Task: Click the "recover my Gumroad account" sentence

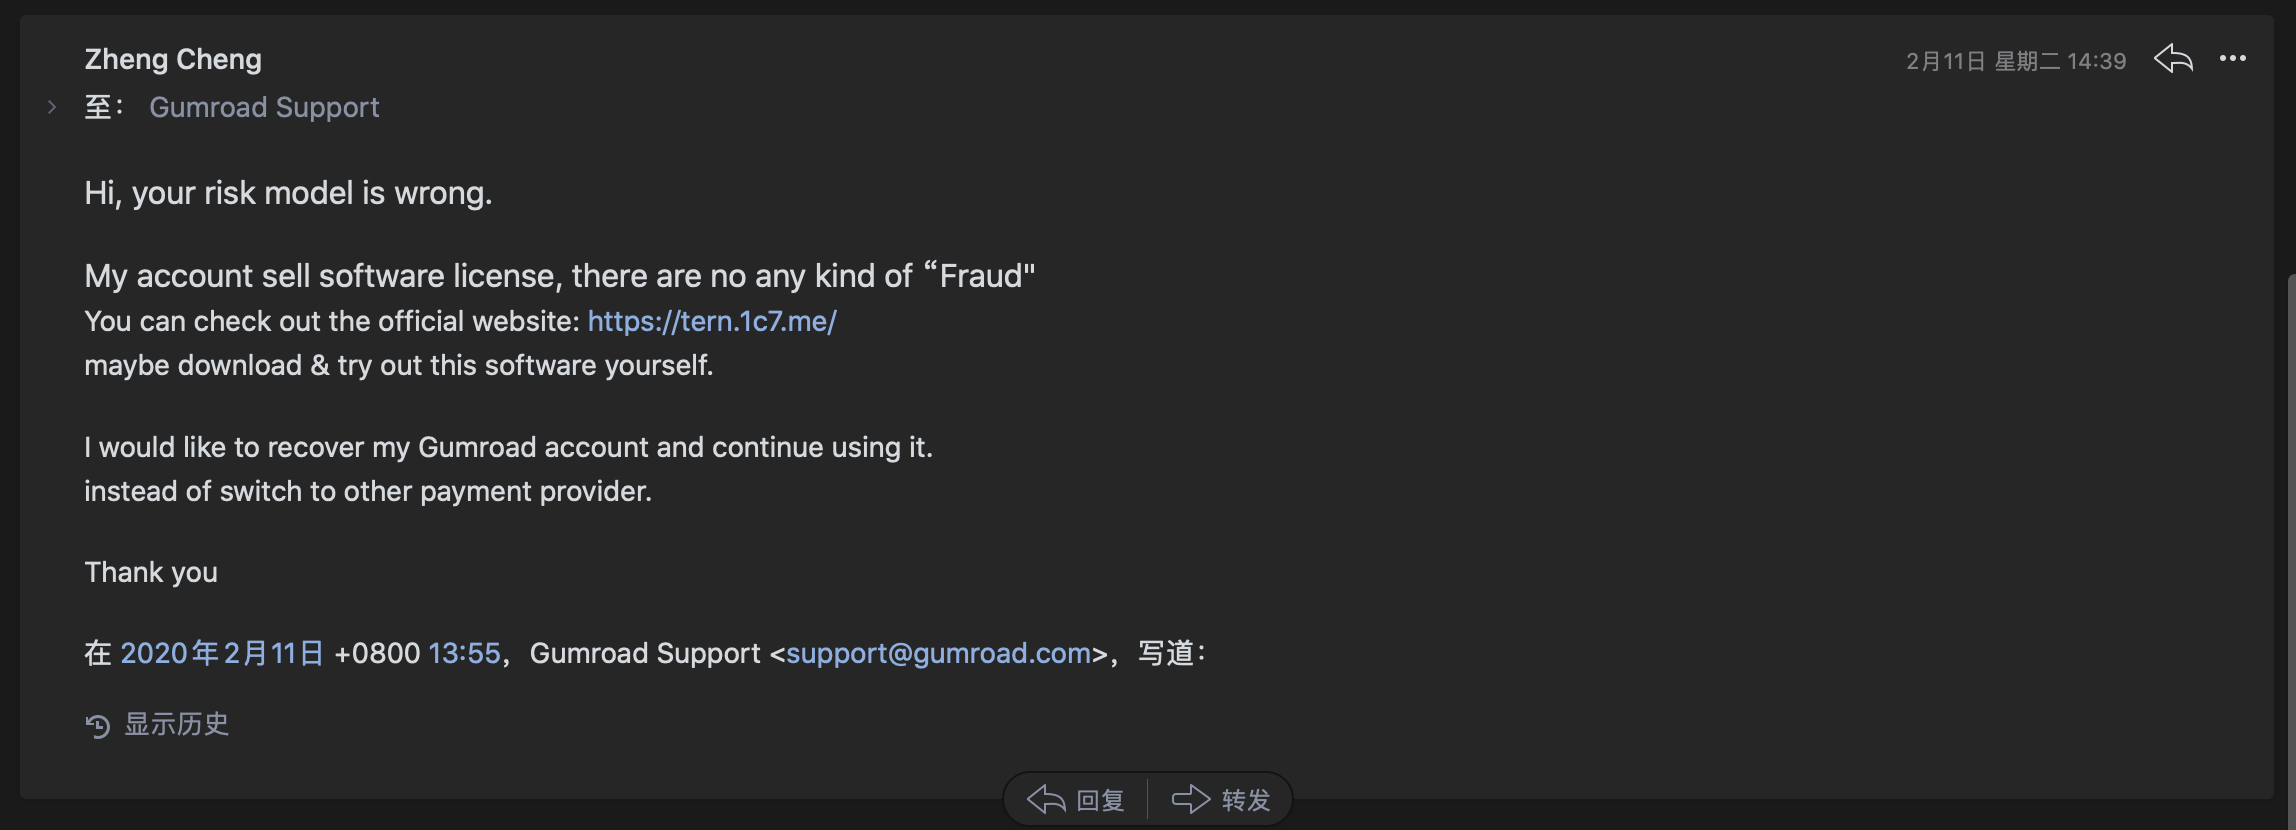Action: tap(508, 447)
